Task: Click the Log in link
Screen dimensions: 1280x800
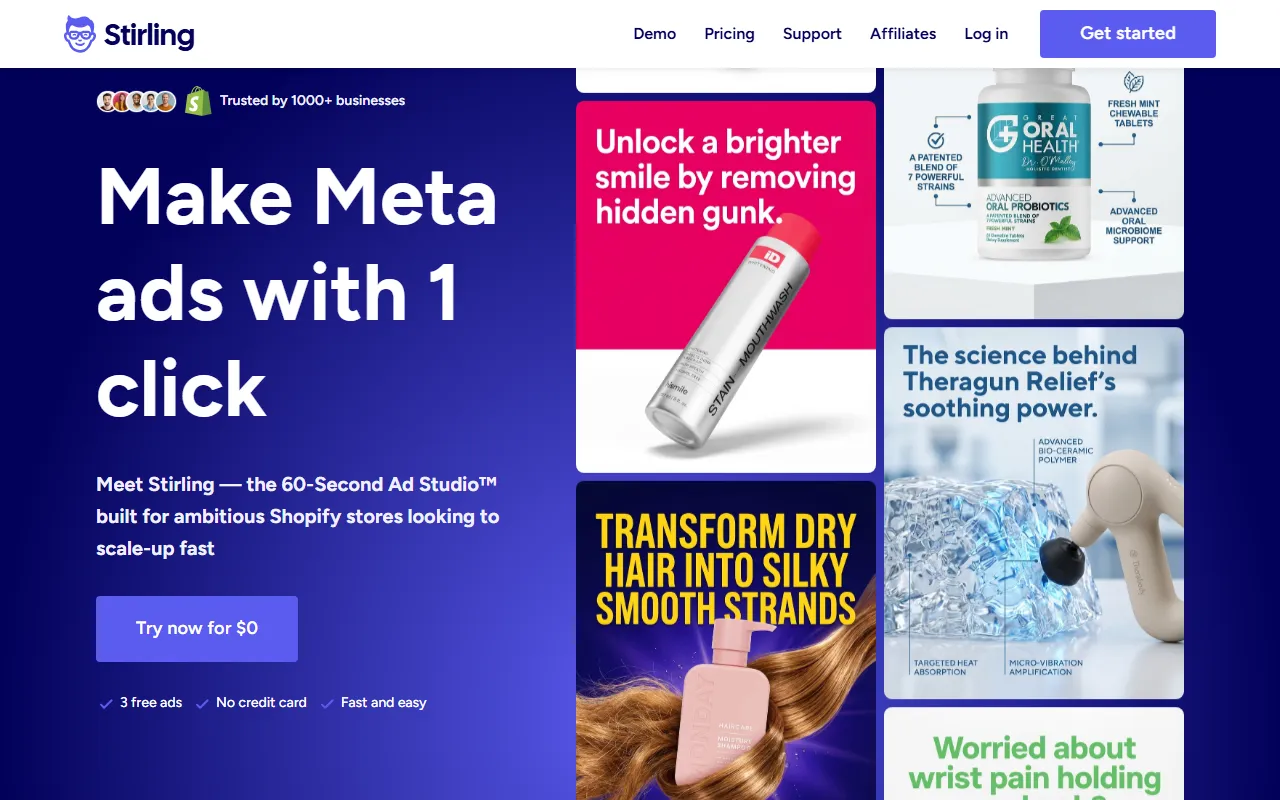Action: 986,34
